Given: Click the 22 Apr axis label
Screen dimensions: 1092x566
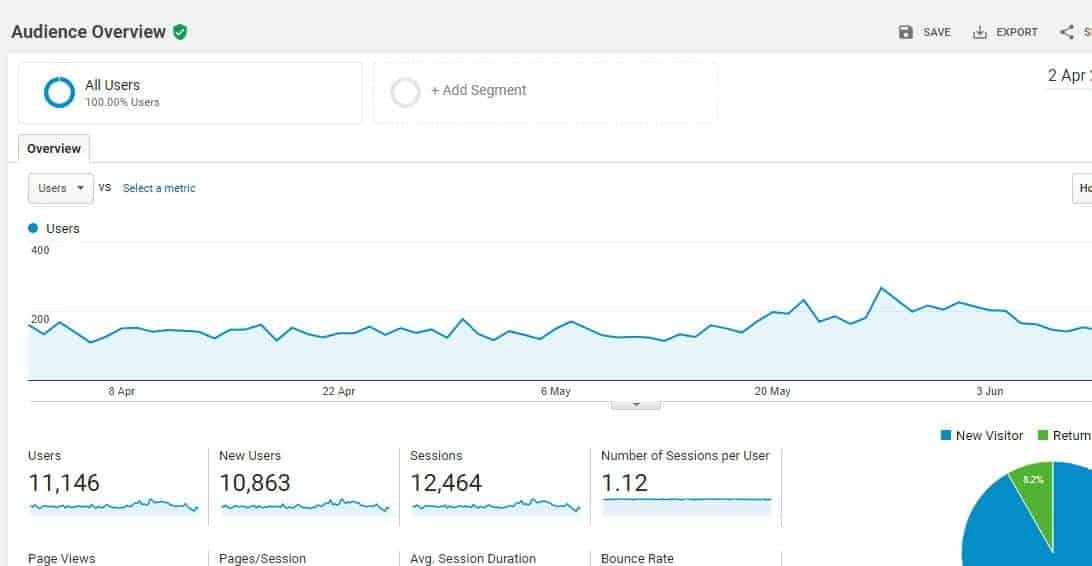Looking at the screenshot, I should point(338,391).
